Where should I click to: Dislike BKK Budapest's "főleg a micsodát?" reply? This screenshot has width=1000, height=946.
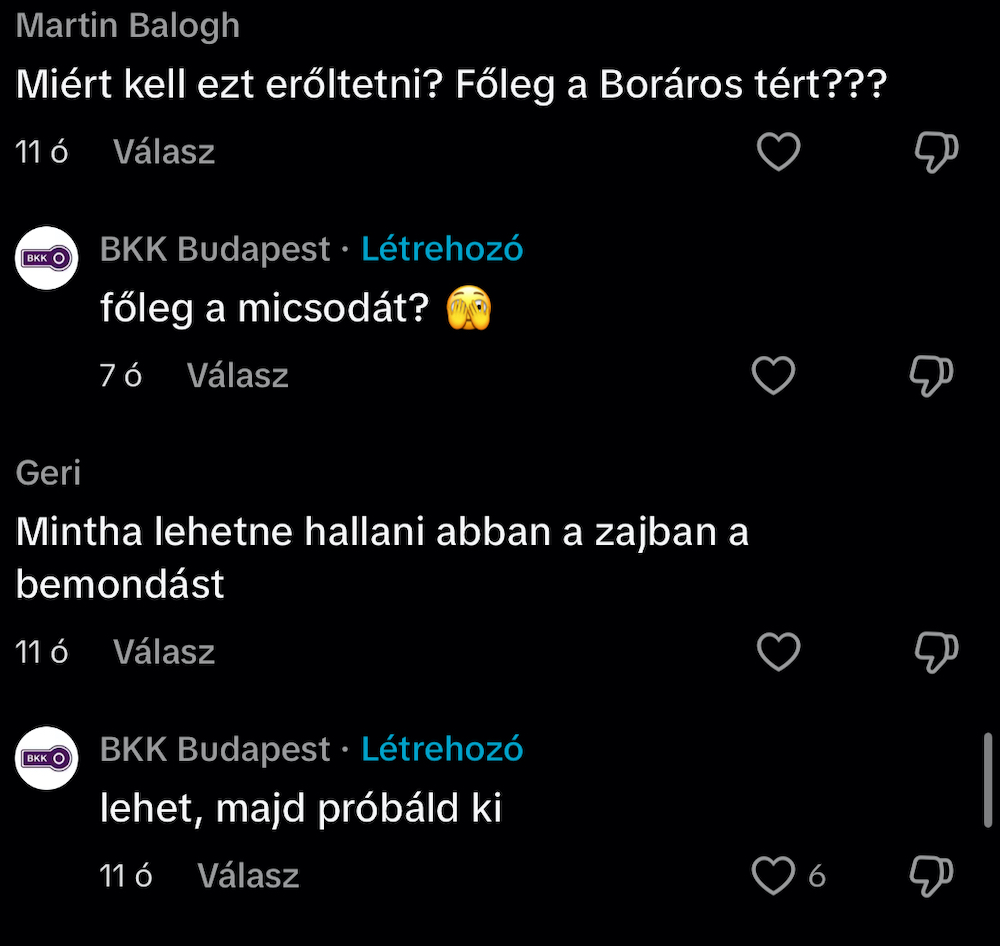point(931,376)
